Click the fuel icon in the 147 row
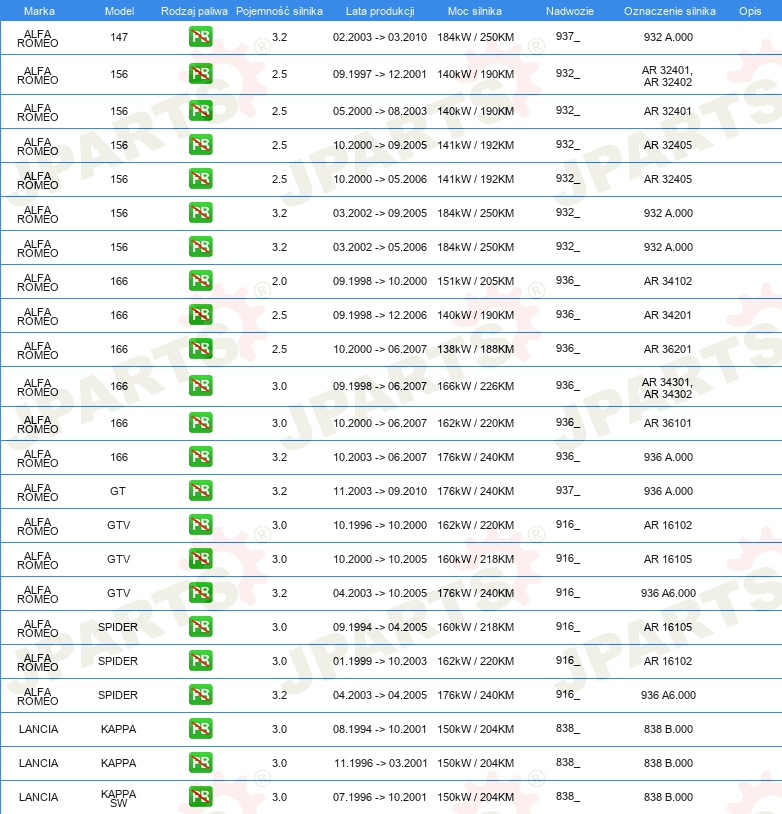782x814 pixels. pos(200,37)
